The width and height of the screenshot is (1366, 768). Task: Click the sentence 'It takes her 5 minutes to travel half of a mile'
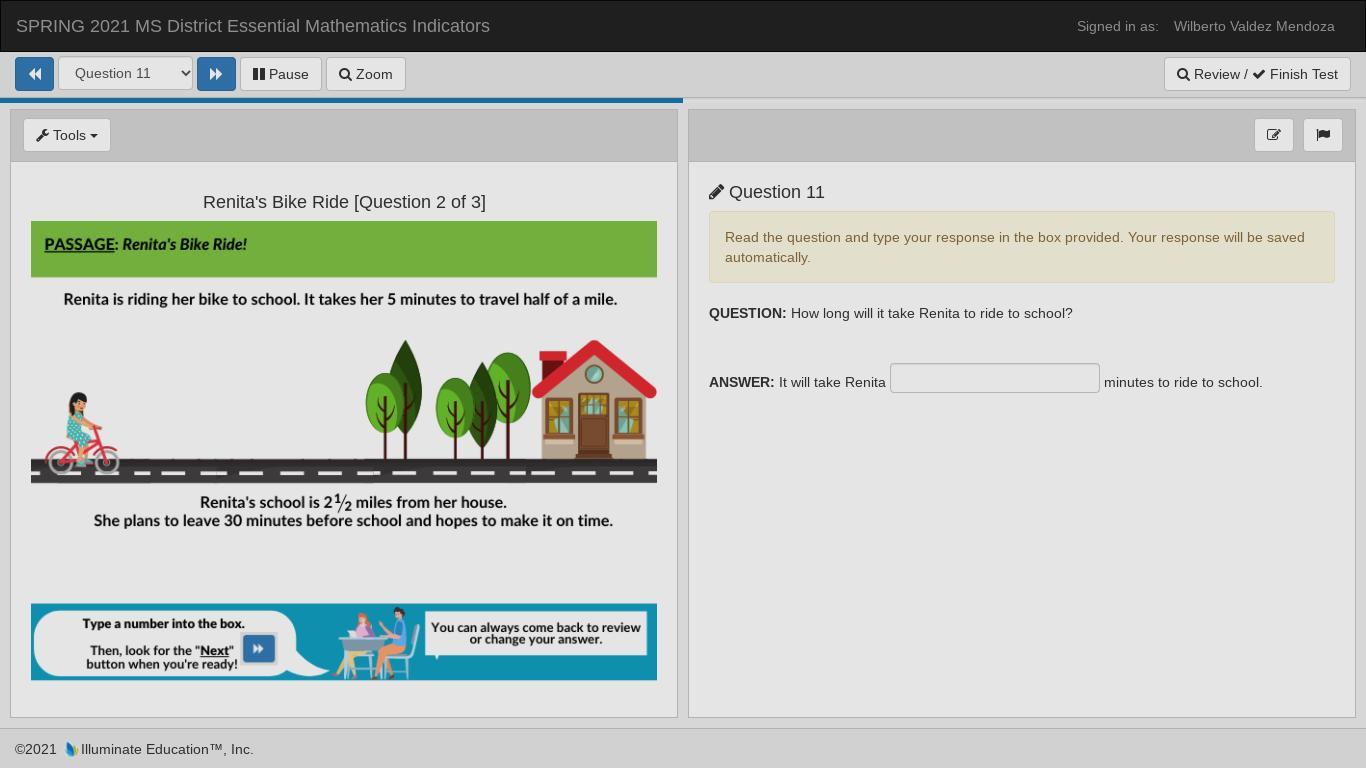pyautogui.click(x=461, y=299)
